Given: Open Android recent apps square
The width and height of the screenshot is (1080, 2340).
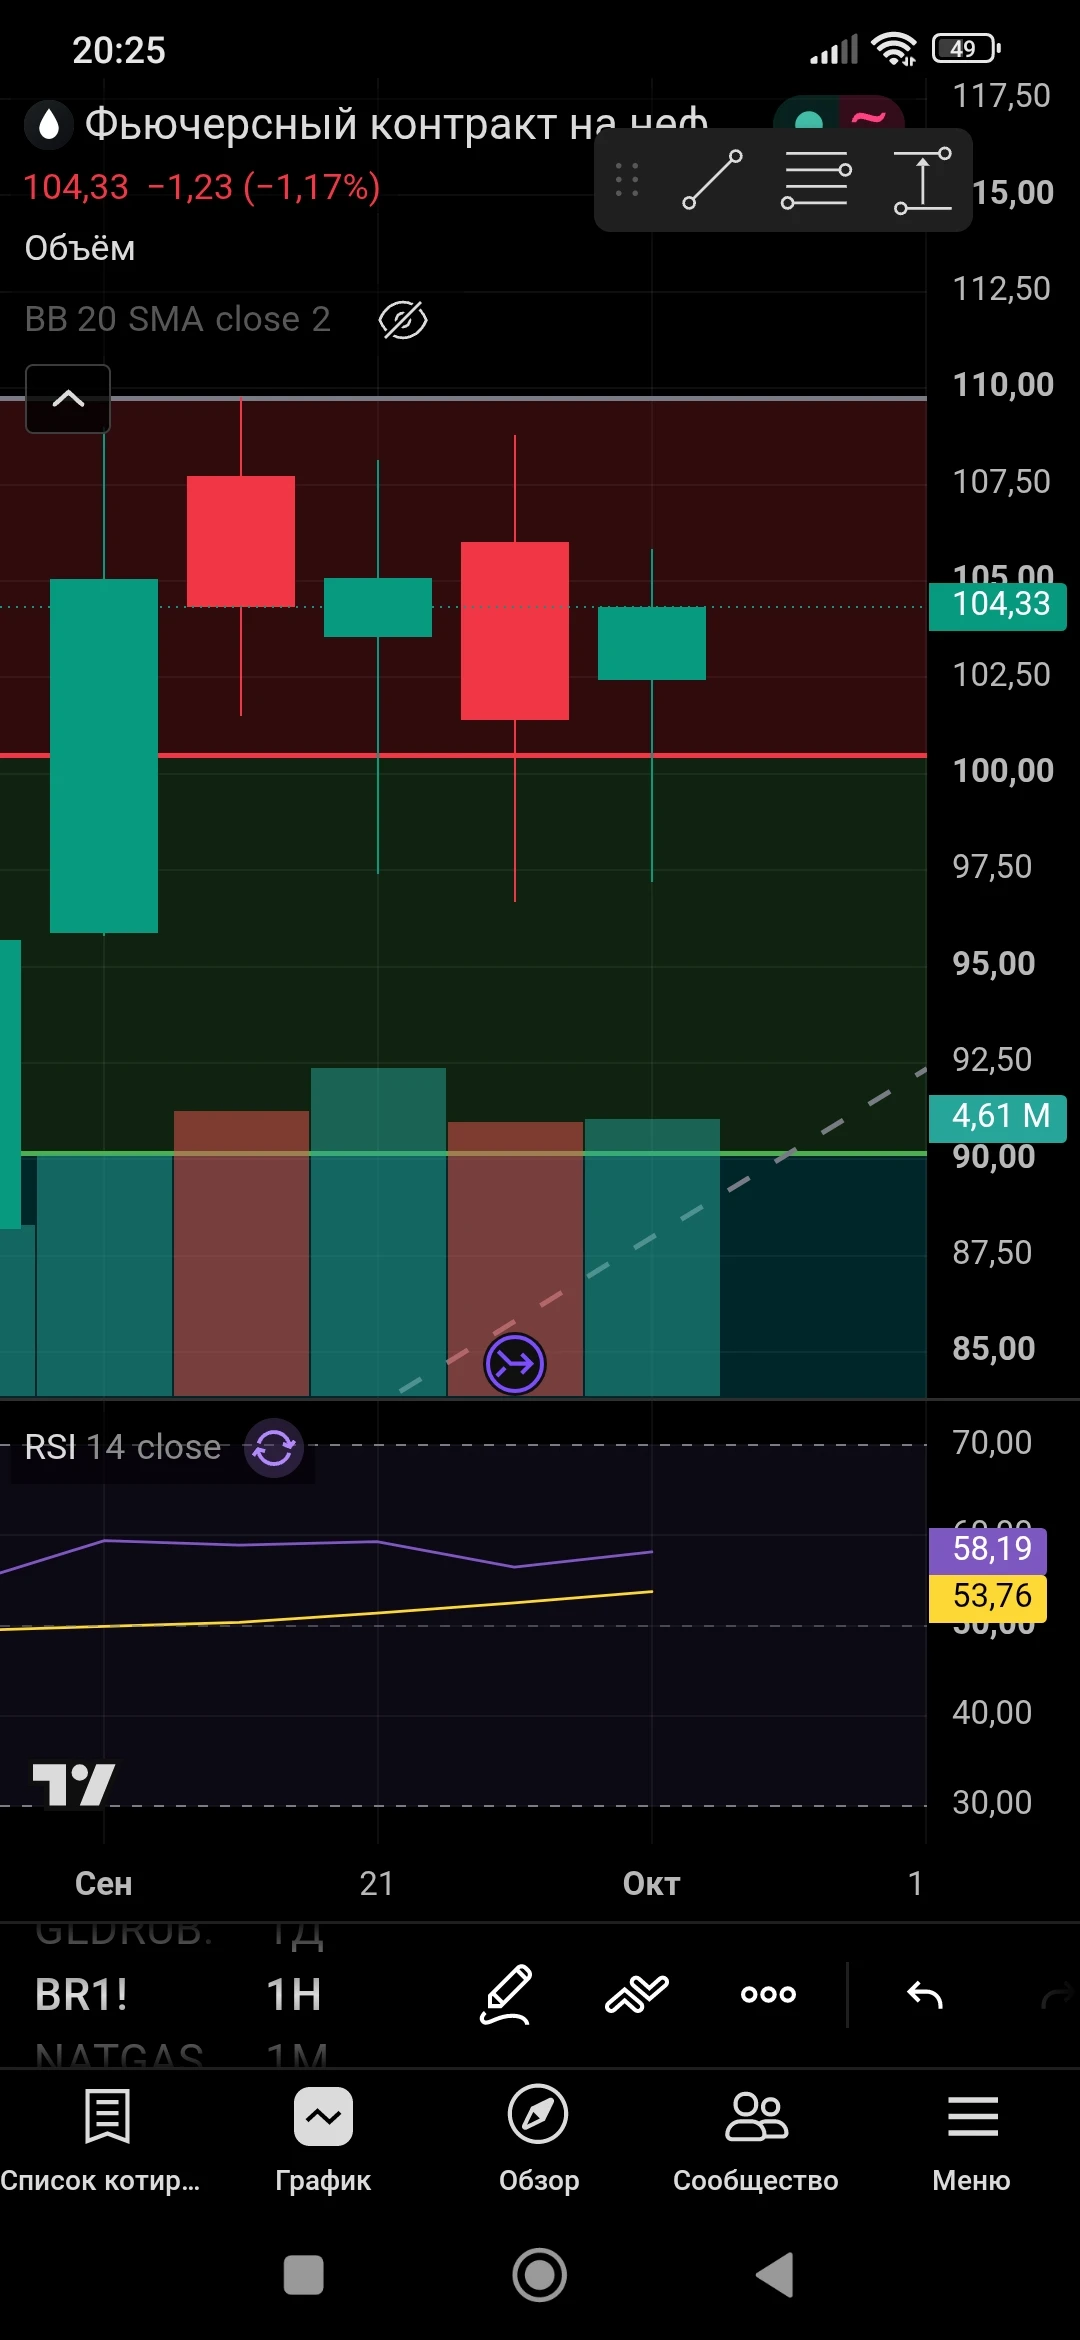Looking at the screenshot, I should click(x=304, y=2275).
